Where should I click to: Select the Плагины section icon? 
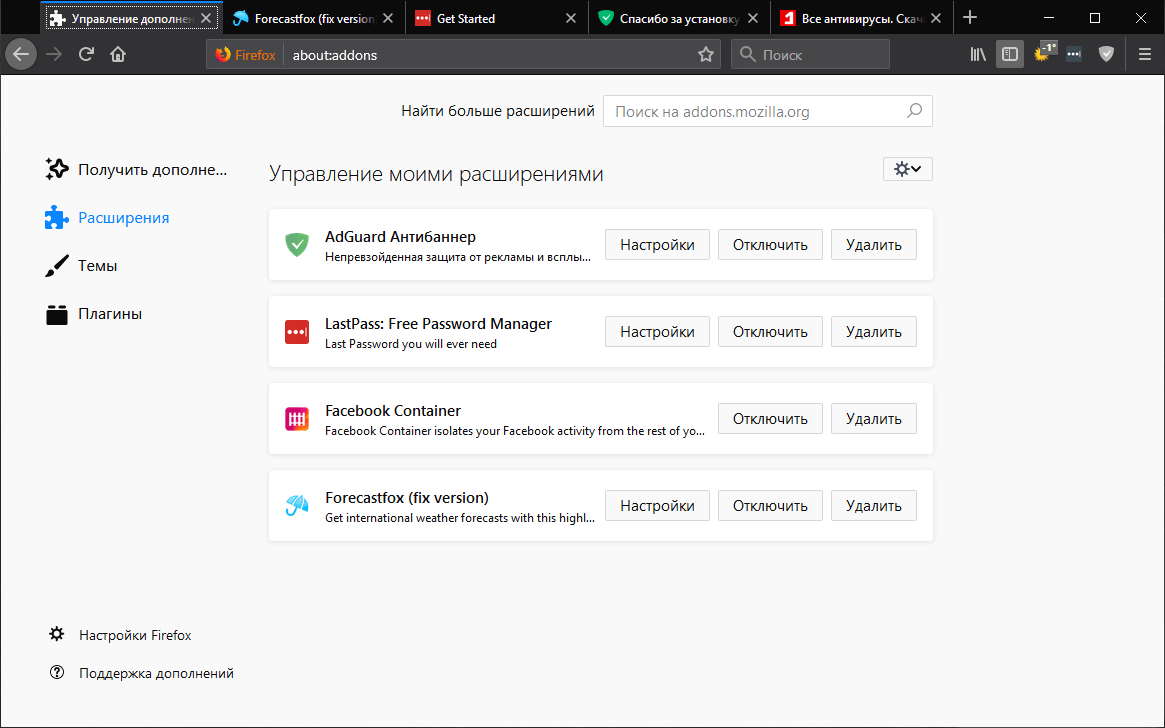57,313
